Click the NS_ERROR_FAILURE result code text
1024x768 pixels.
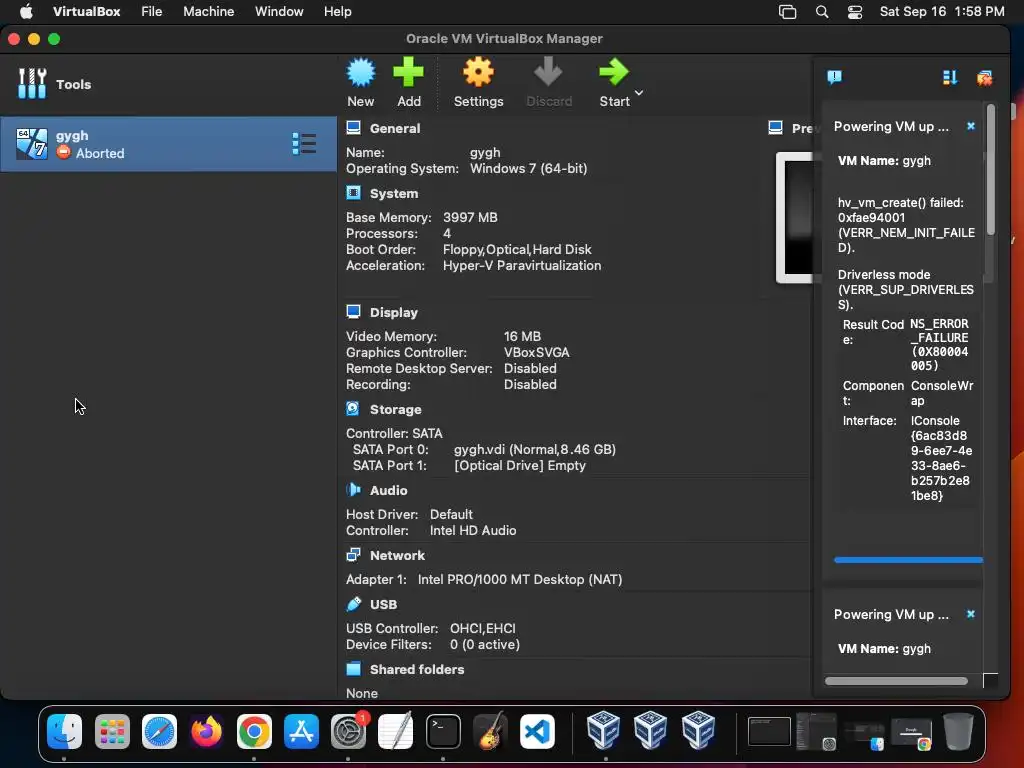(940, 345)
